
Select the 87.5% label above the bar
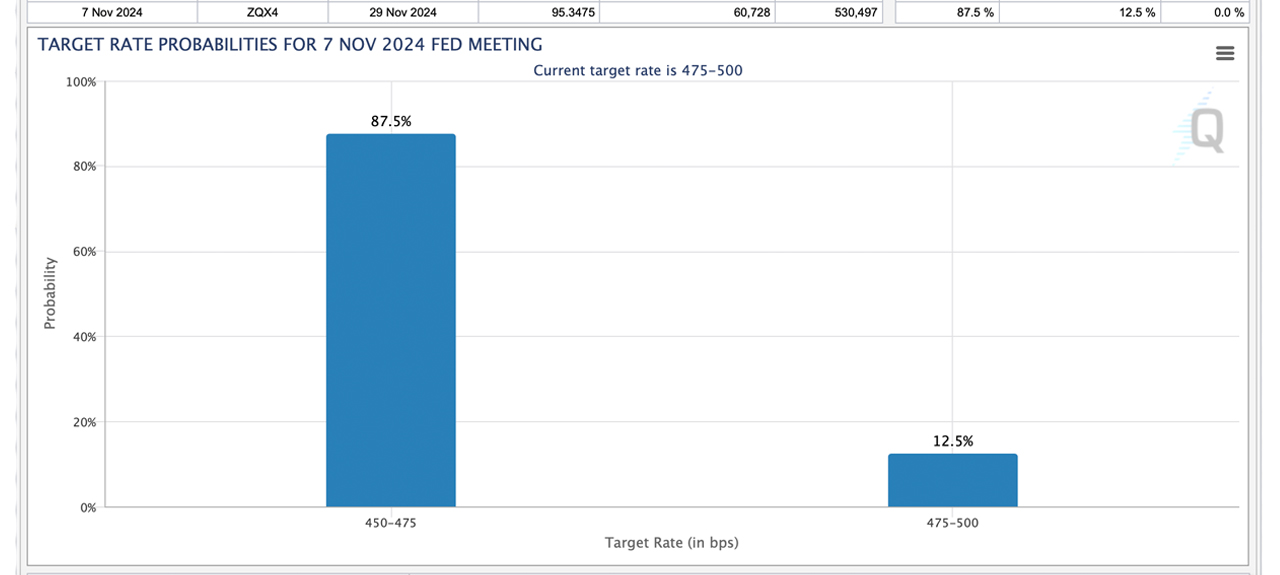tap(391, 121)
